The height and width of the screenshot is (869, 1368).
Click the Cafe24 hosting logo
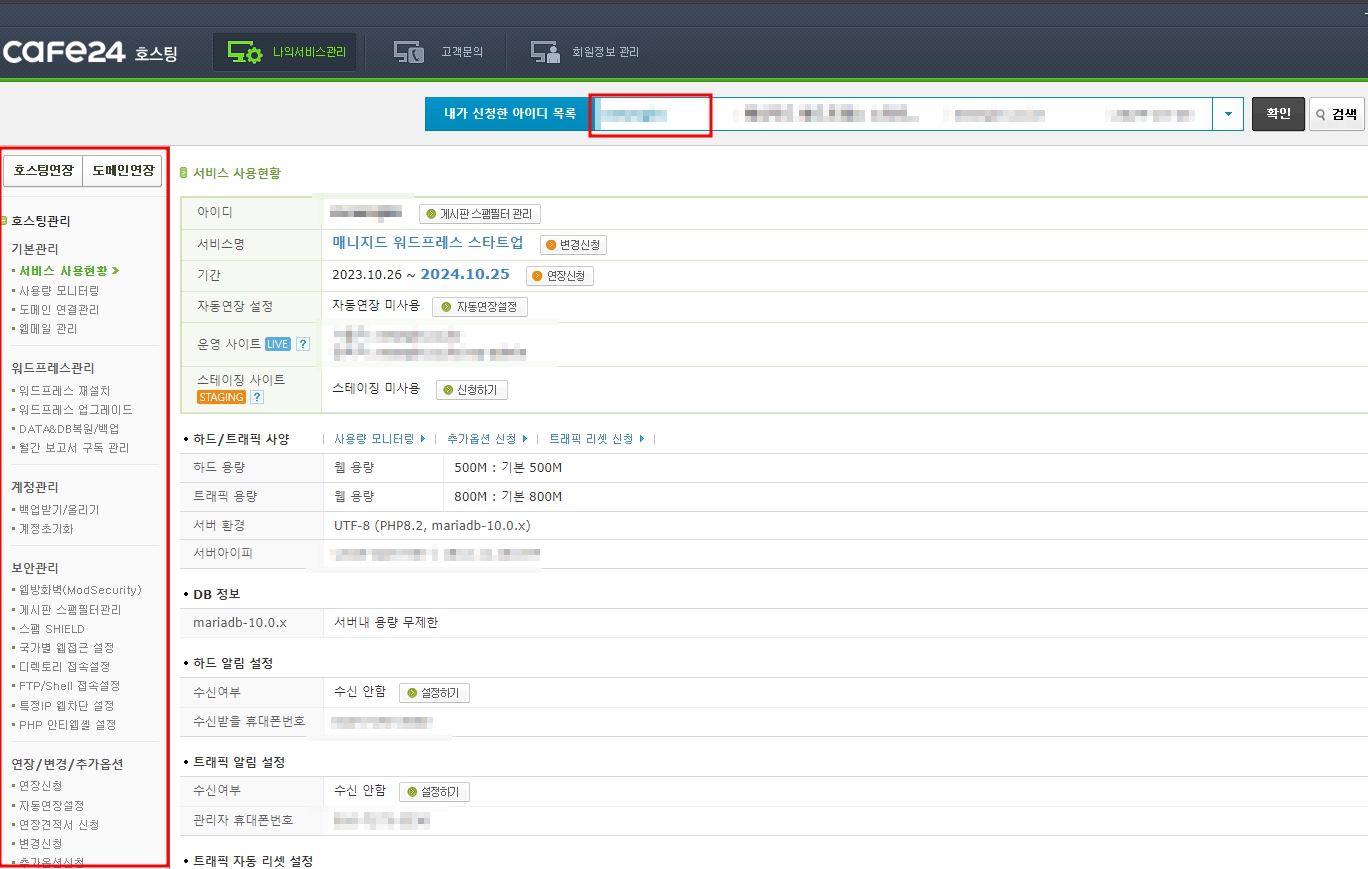pyautogui.click(x=90, y=52)
